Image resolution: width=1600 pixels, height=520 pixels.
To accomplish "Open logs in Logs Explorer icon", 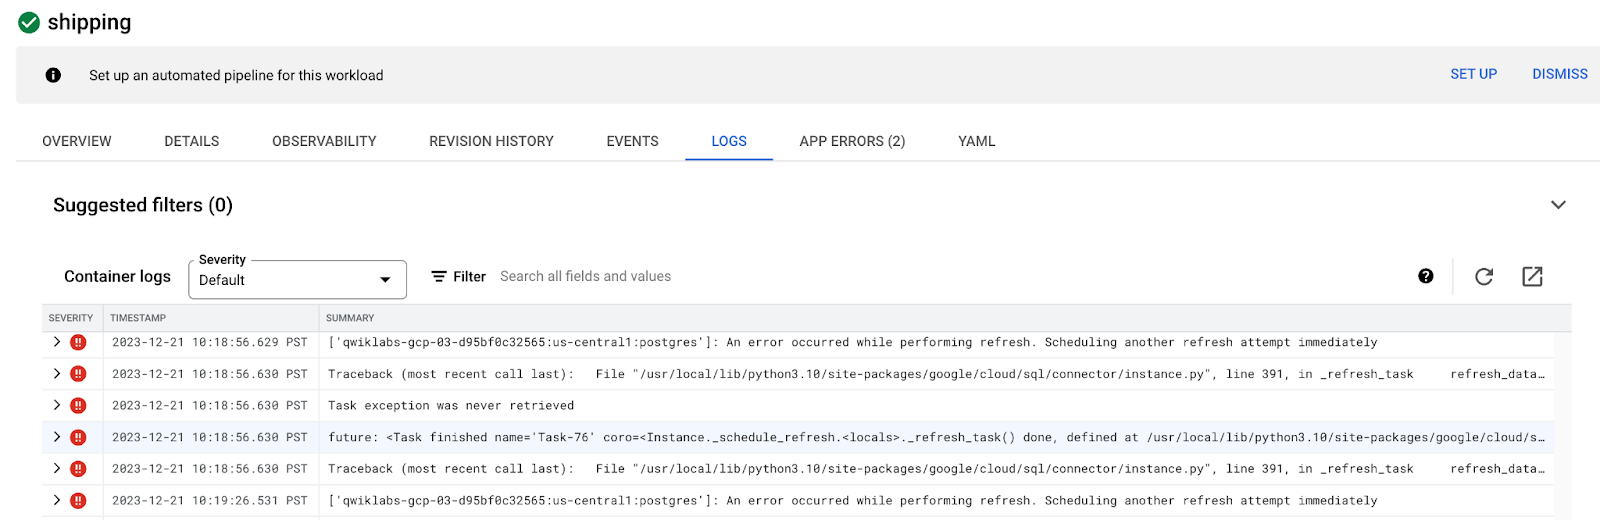I will coord(1531,277).
